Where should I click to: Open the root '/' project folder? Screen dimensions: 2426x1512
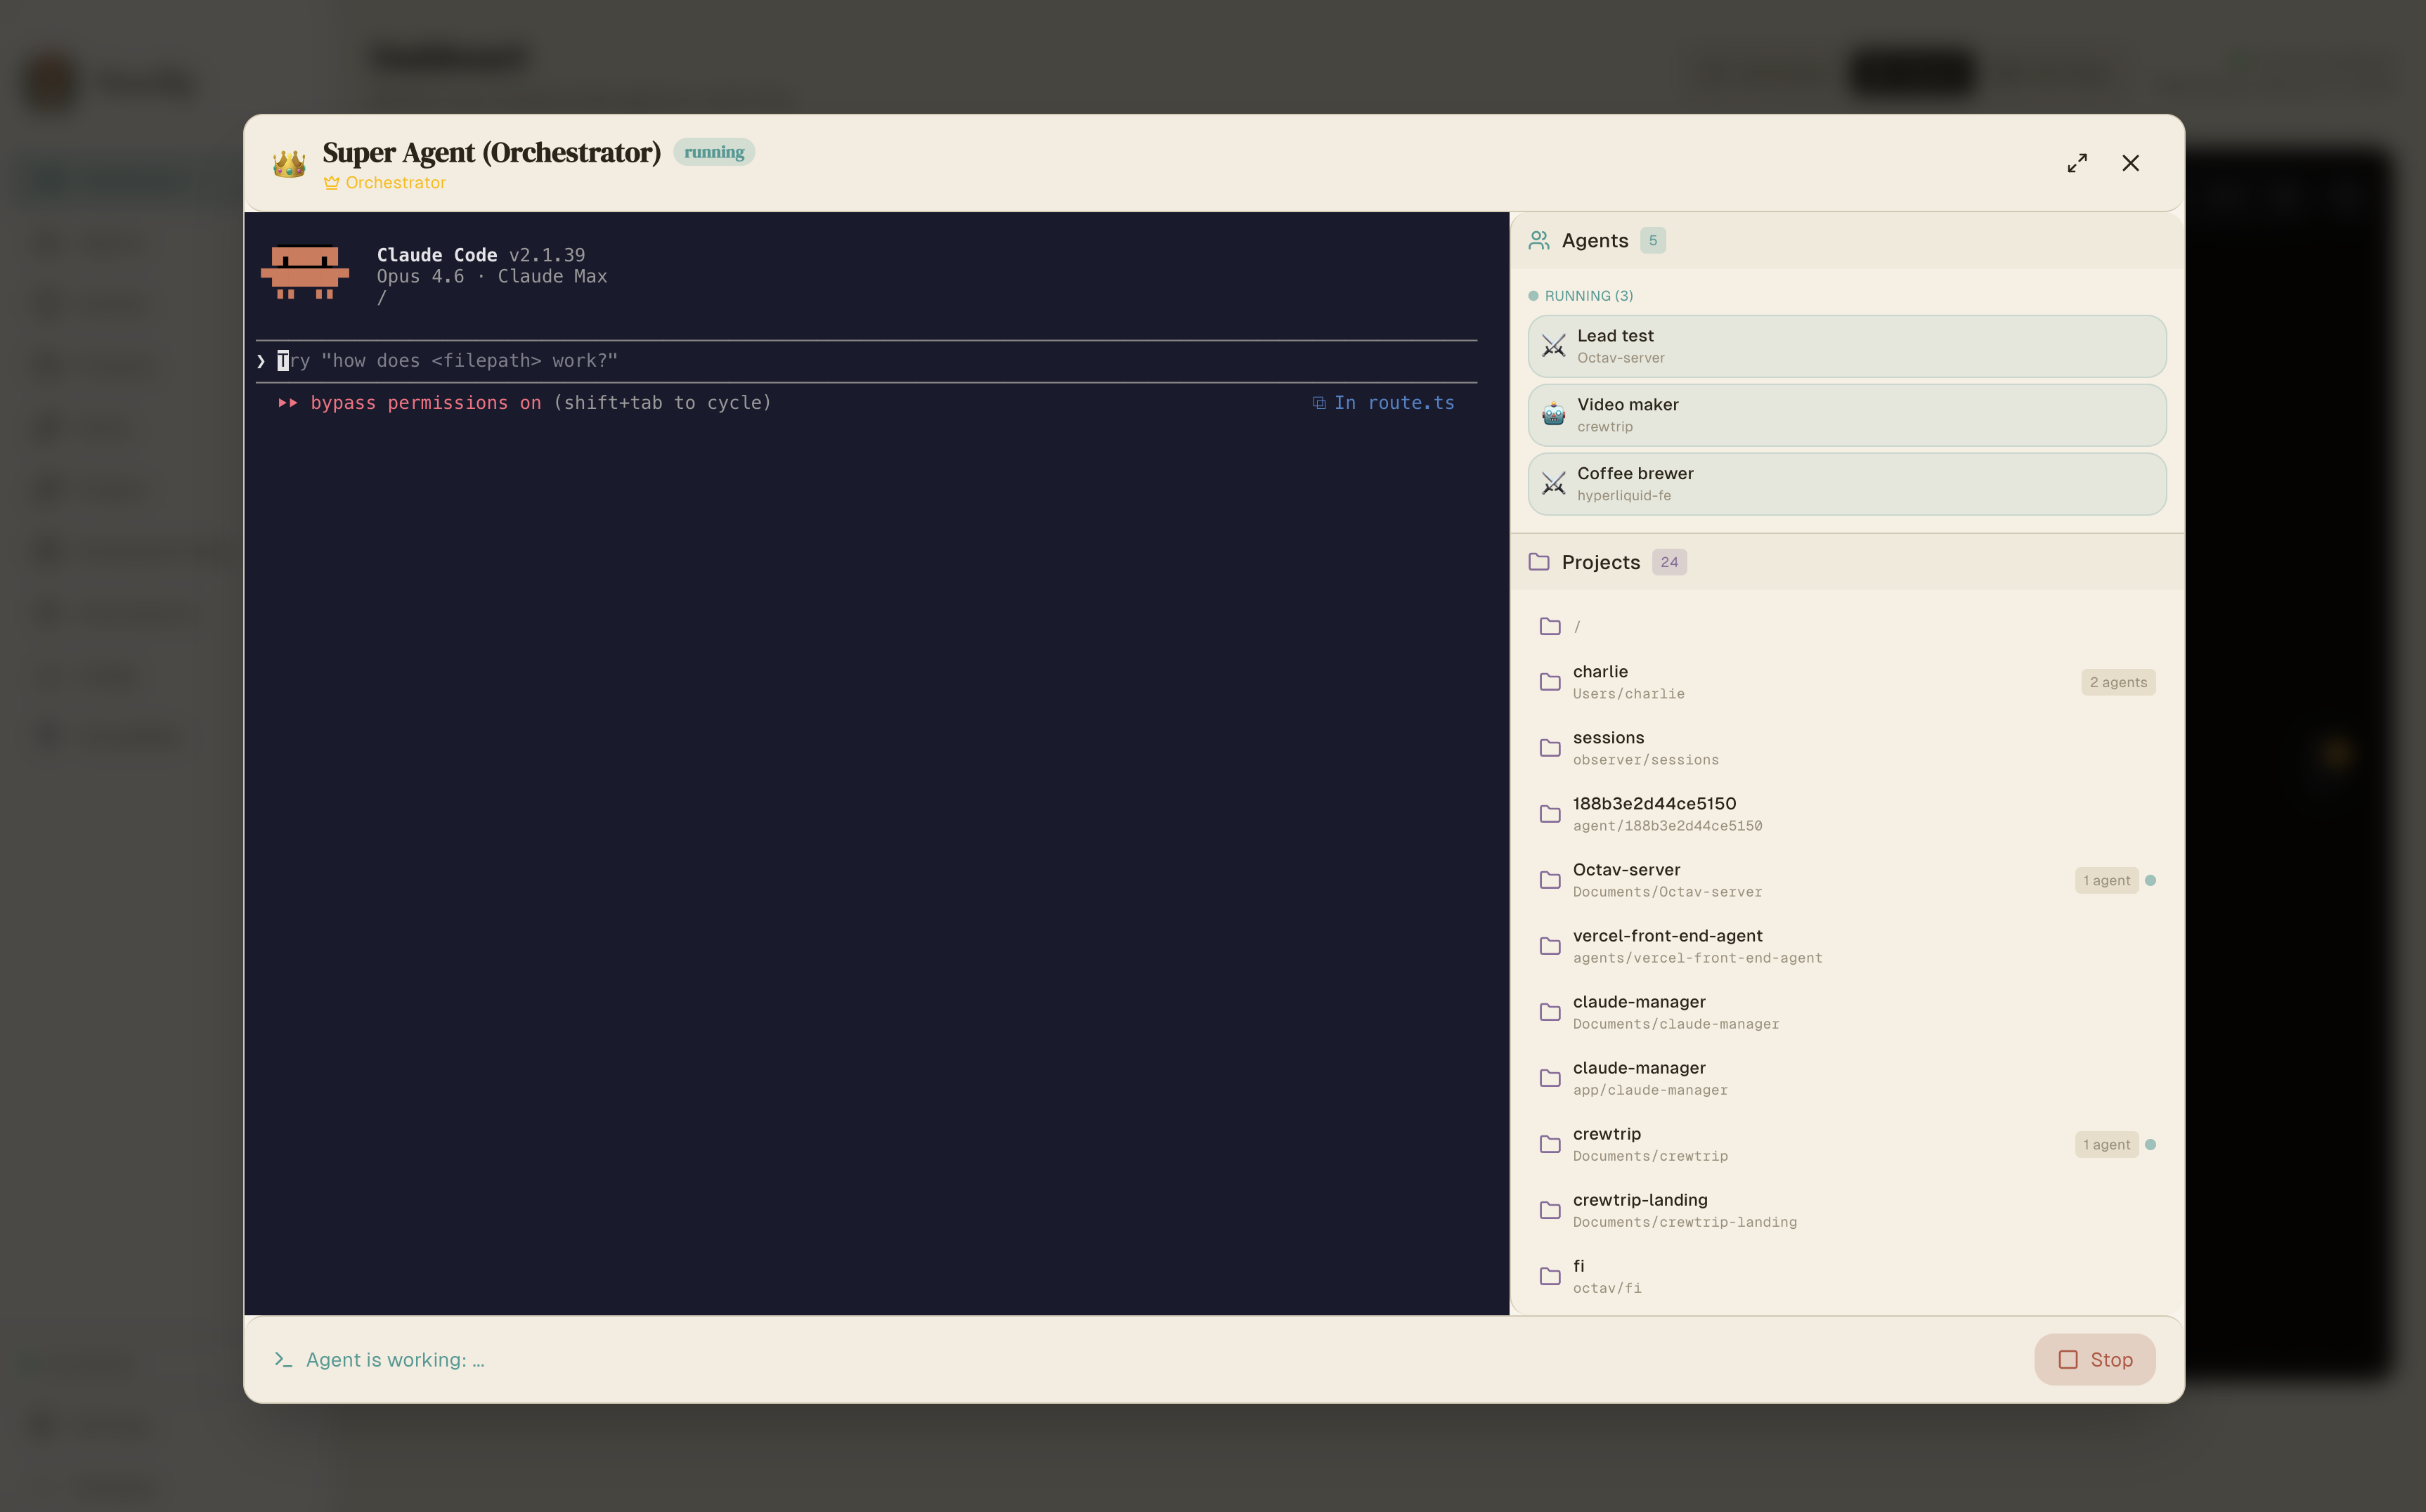[x=1576, y=627]
